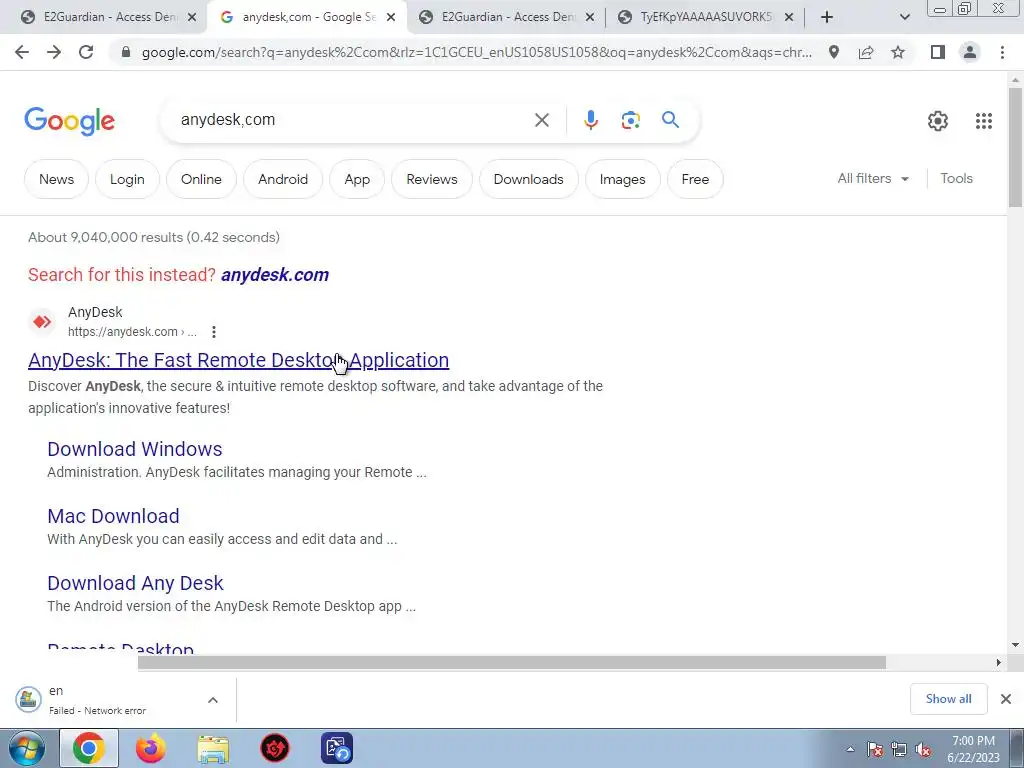Clear the search box with the X
1024x768 pixels.
(x=541, y=120)
